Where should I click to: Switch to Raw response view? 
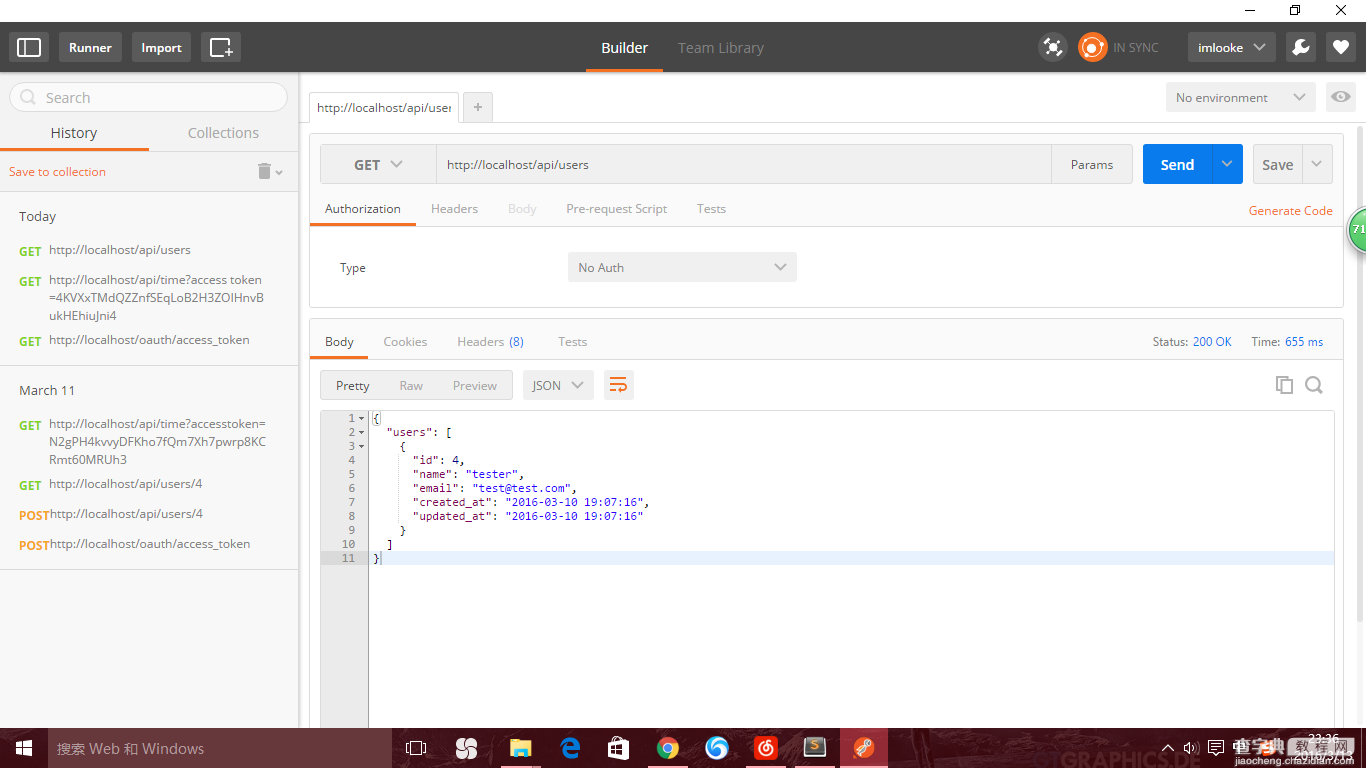click(411, 385)
